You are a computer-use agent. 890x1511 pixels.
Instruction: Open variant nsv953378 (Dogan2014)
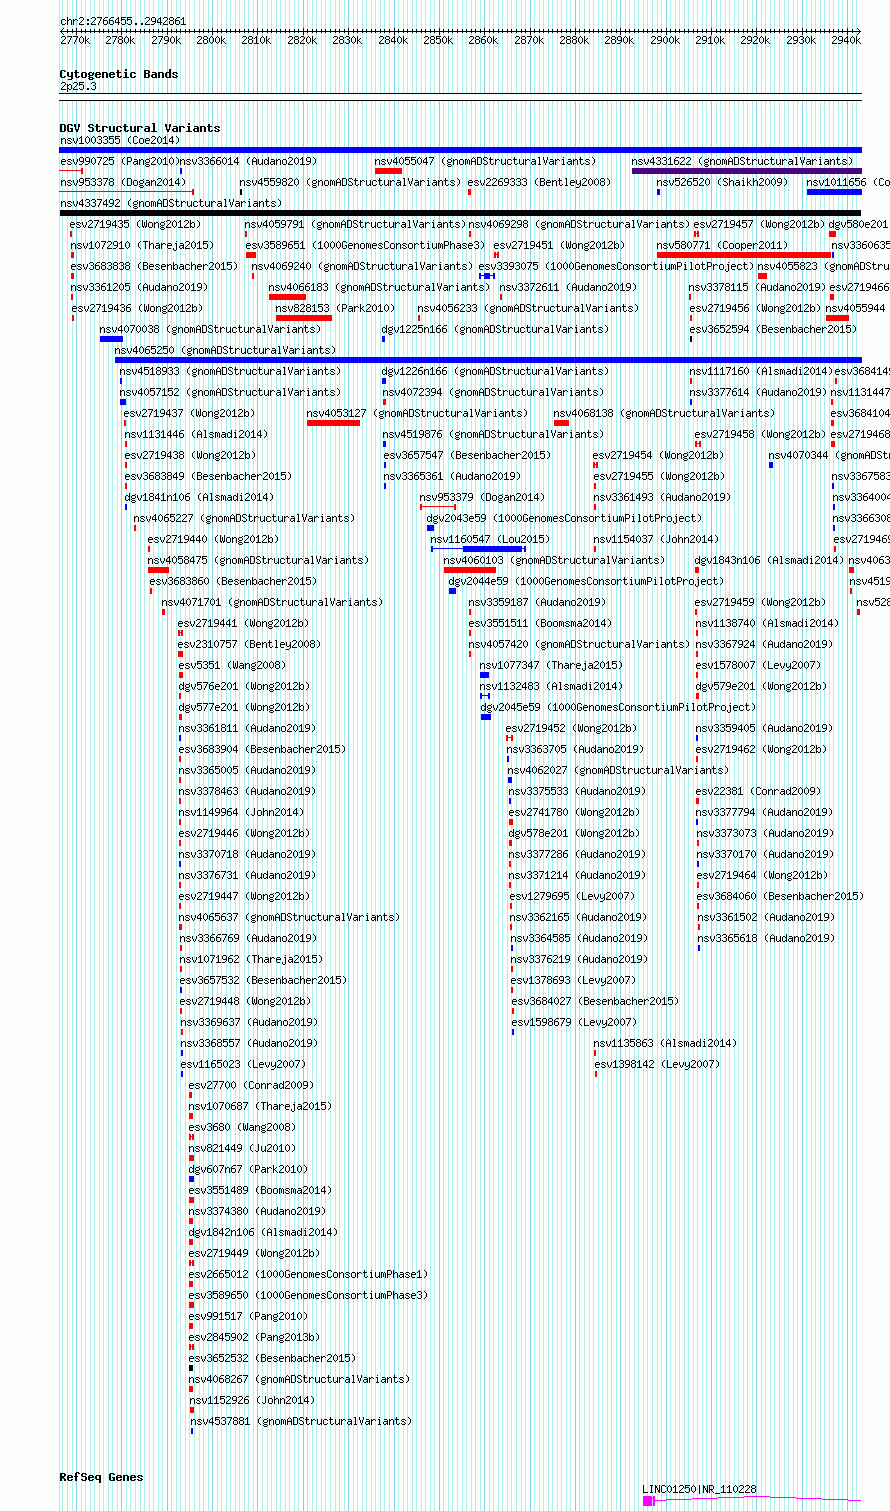[123, 182]
